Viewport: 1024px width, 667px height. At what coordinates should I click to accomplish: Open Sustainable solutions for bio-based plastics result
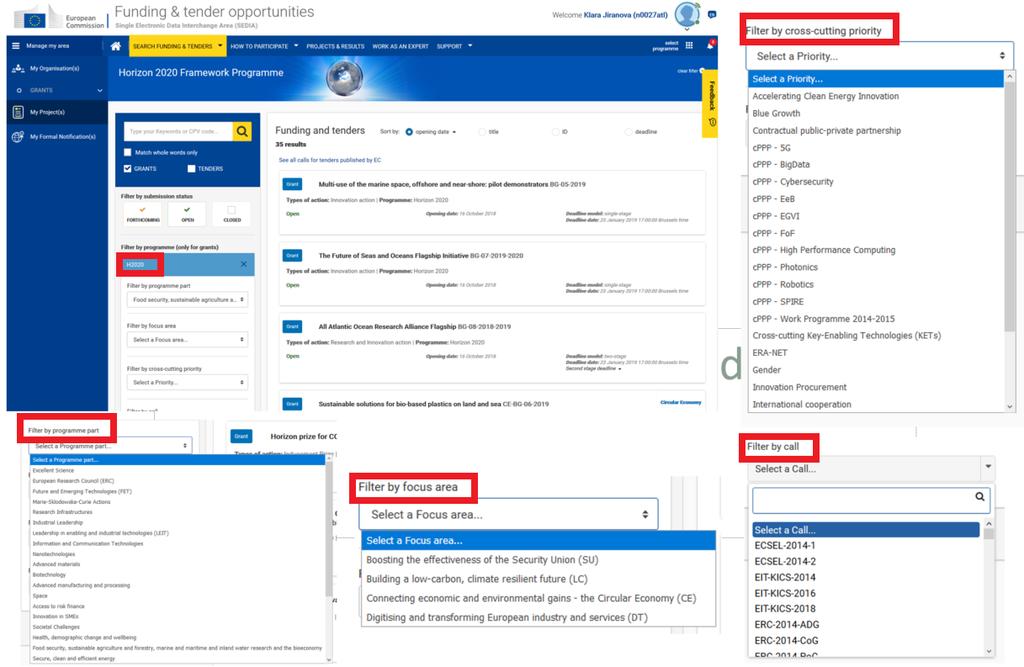tap(409, 404)
